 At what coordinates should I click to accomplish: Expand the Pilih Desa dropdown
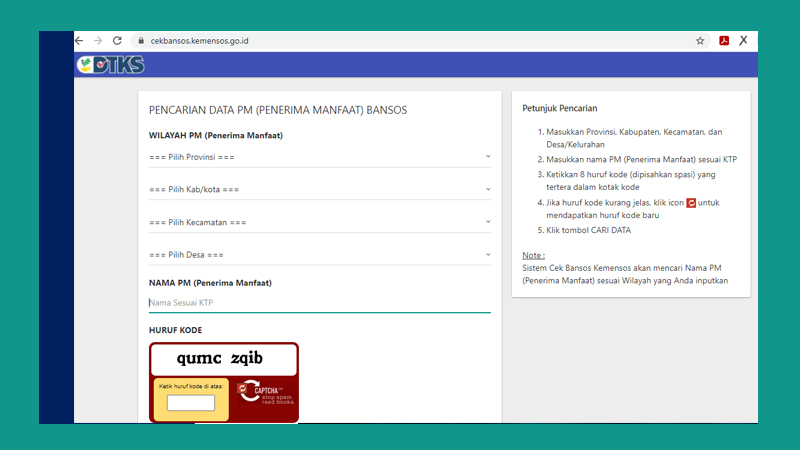320,255
